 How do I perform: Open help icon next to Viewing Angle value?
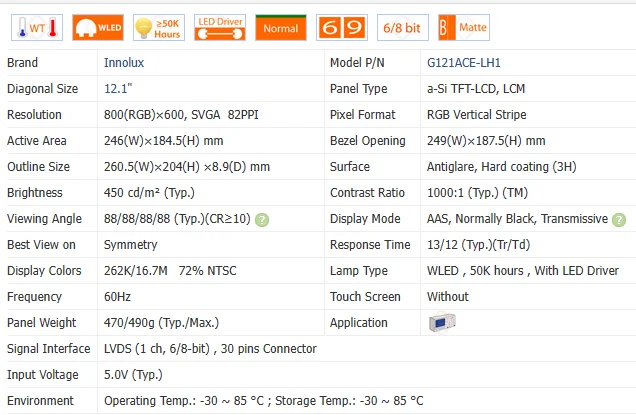[x=262, y=220]
